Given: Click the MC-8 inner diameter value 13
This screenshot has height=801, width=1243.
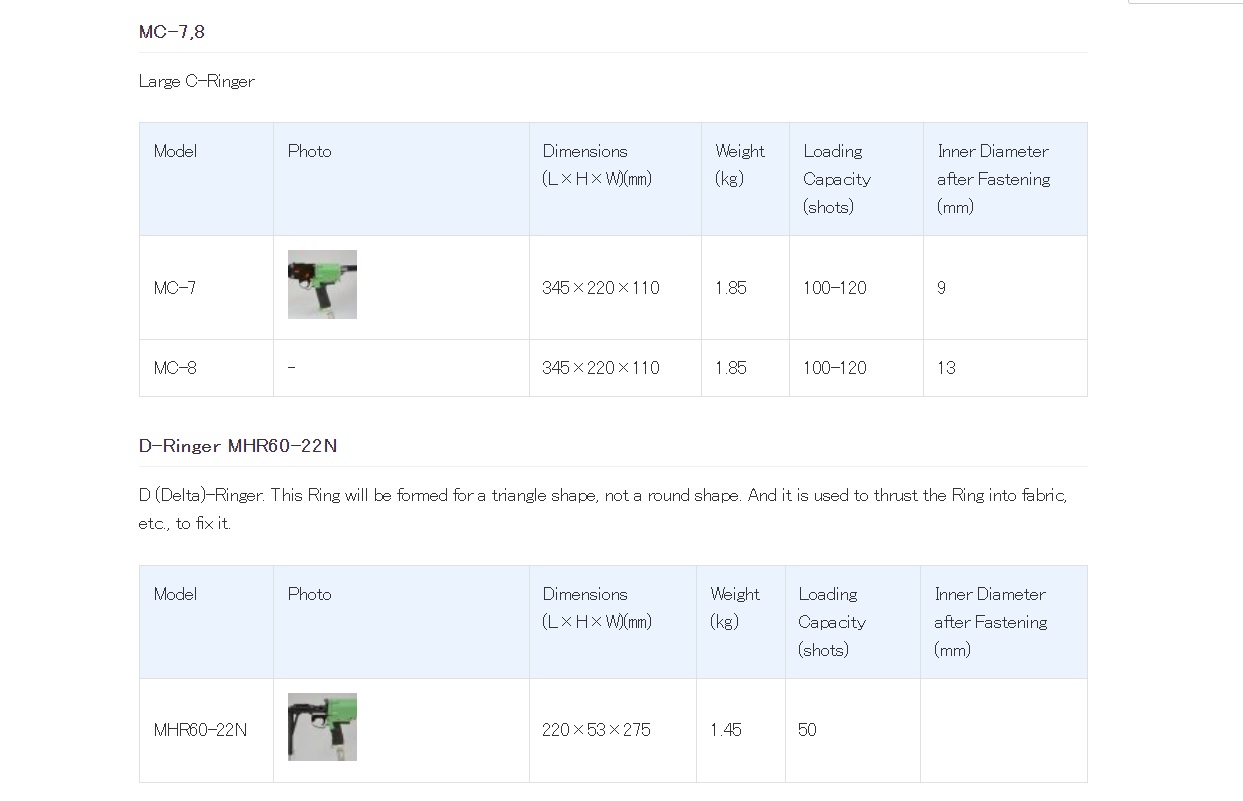Looking at the screenshot, I should tap(946, 368).
